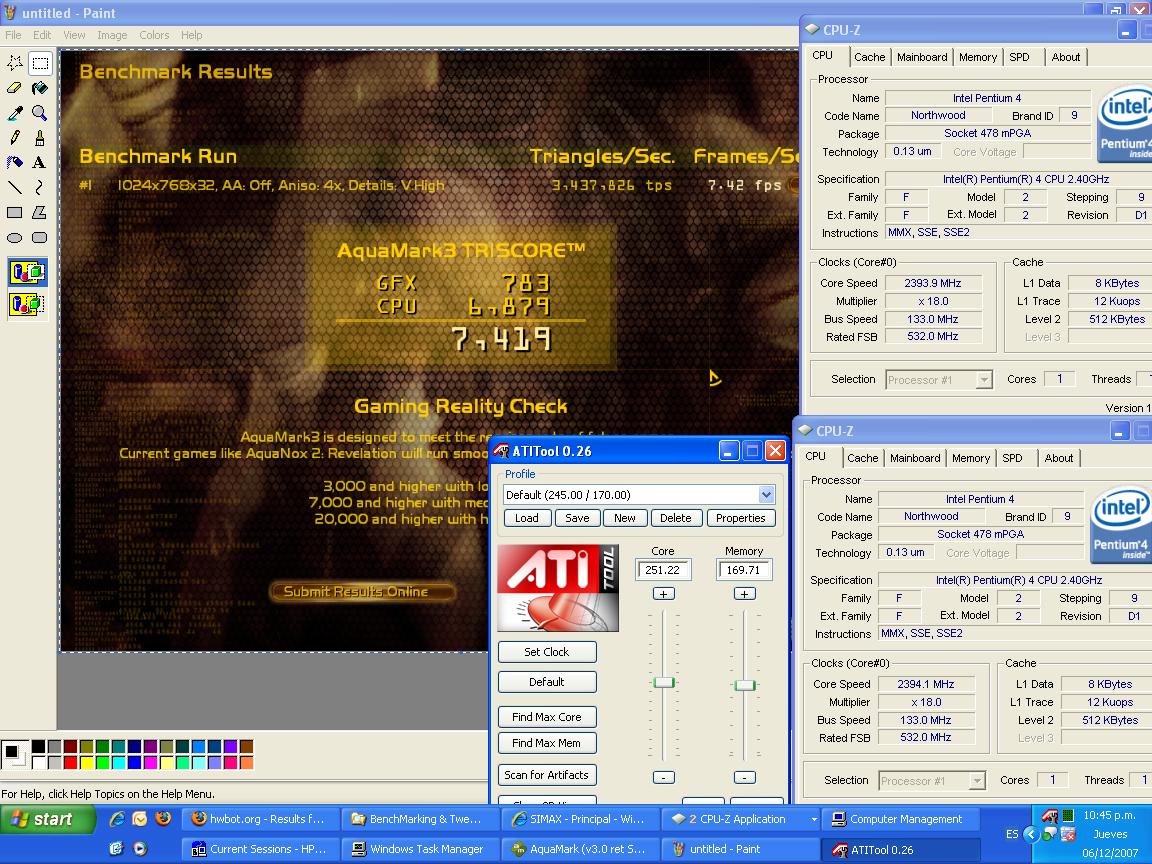The image size is (1152, 864).
Task: Choose the Pencil tool in Paint
Action: 15,138
